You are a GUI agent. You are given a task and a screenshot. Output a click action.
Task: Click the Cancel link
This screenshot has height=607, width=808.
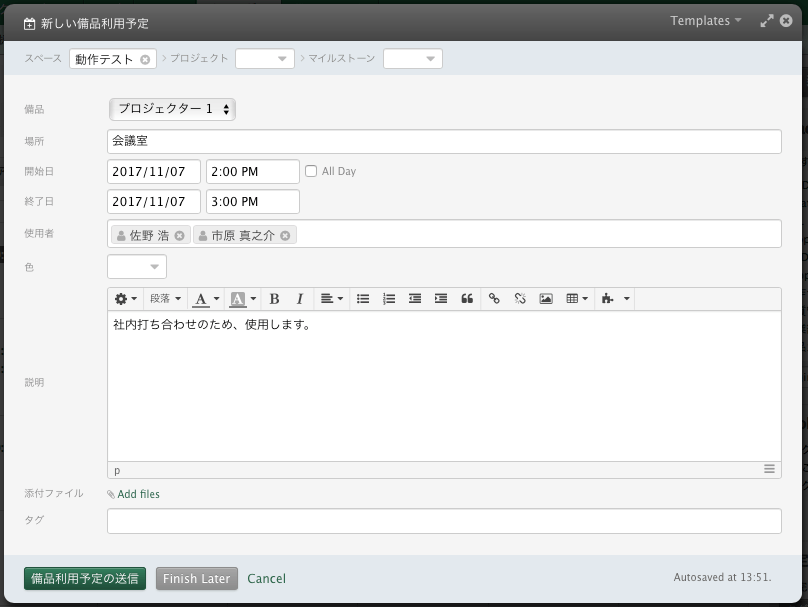coord(266,579)
